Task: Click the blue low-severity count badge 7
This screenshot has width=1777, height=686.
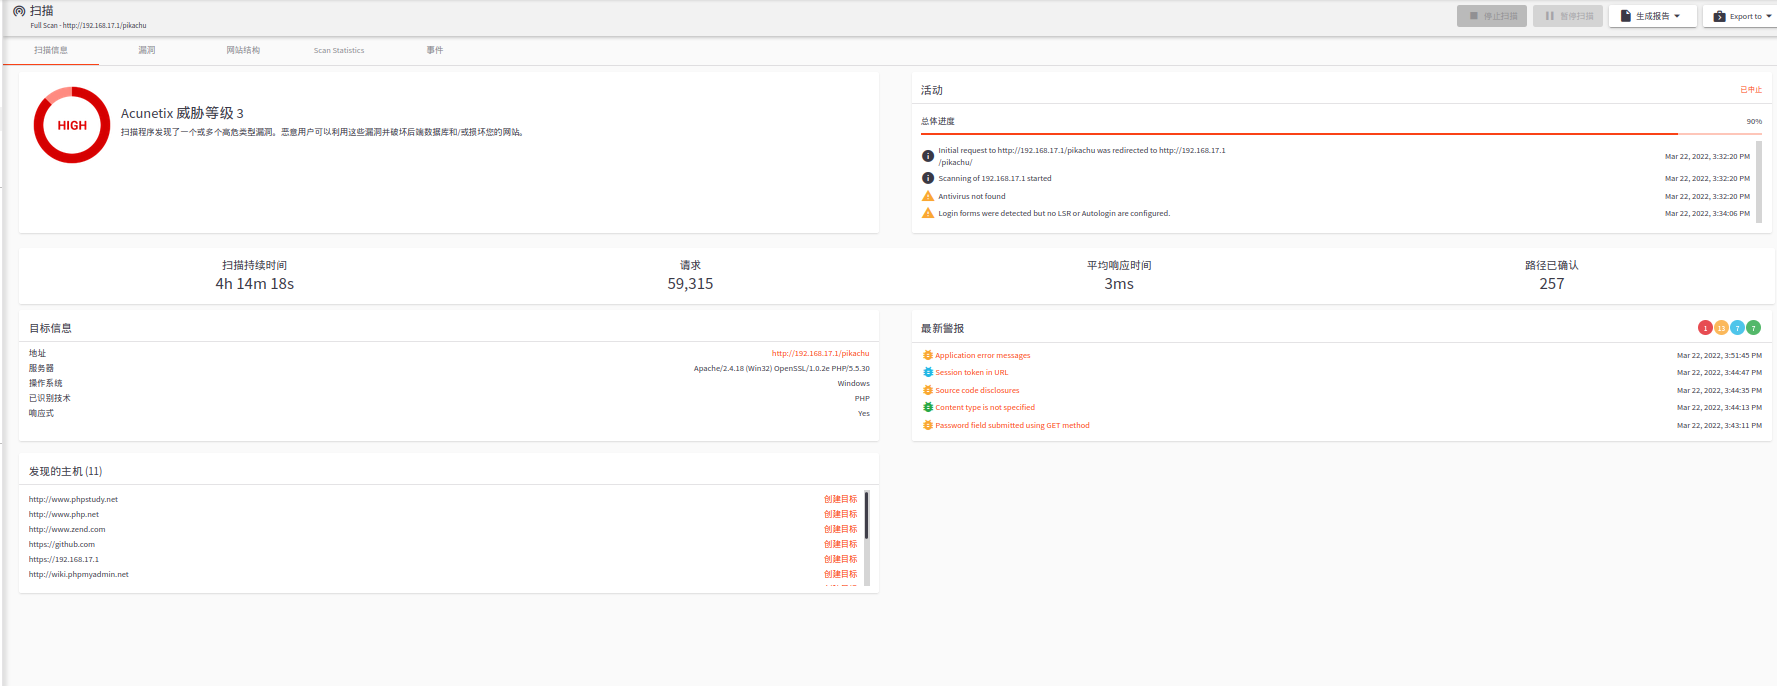Action: point(1737,328)
